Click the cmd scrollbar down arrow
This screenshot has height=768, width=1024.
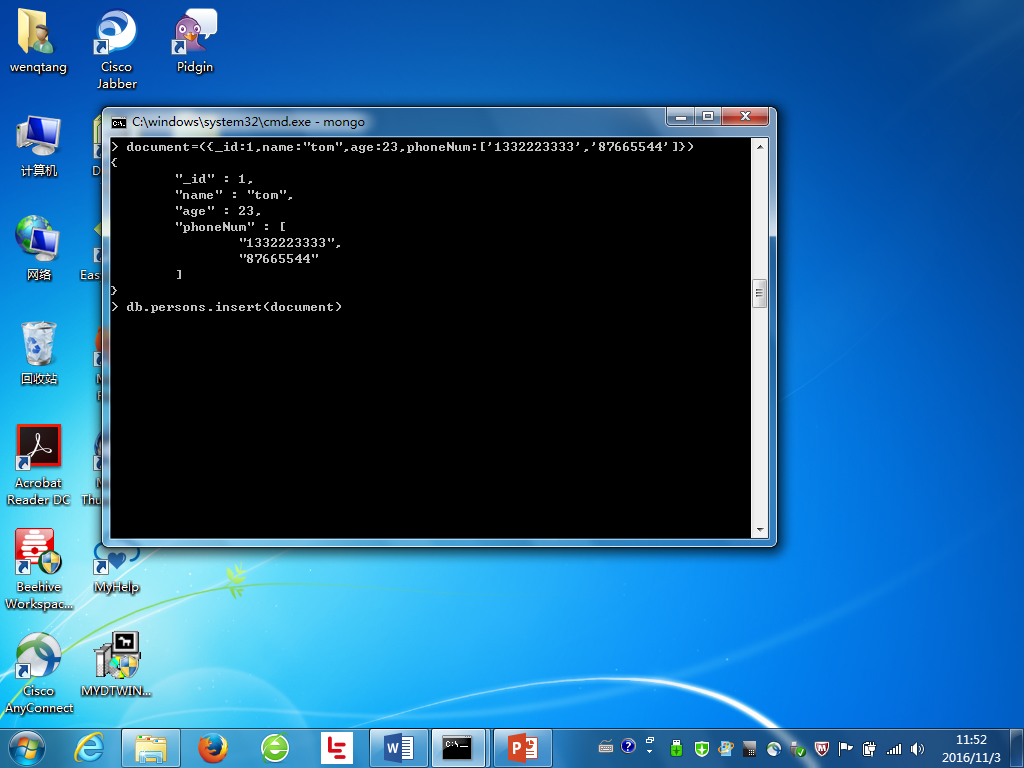click(x=760, y=530)
